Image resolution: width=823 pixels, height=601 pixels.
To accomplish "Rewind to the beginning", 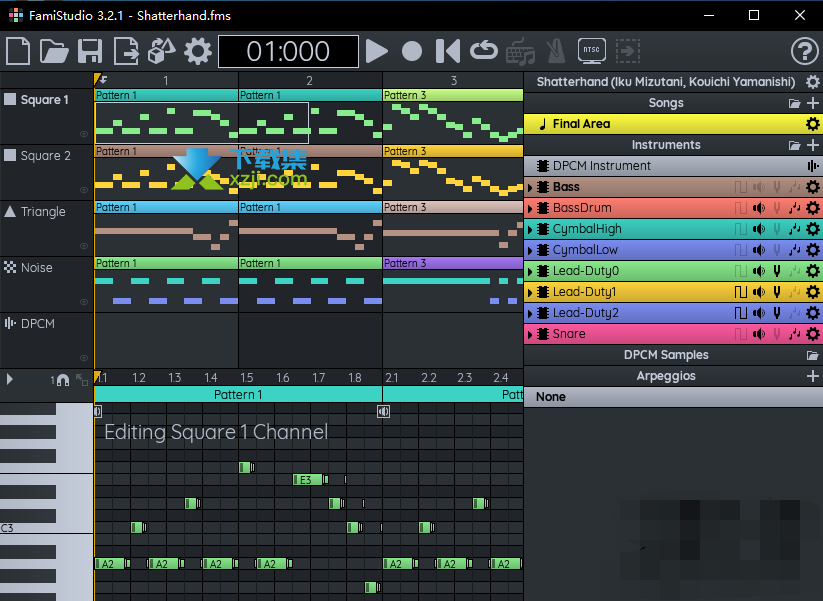I will tap(448, 51).
